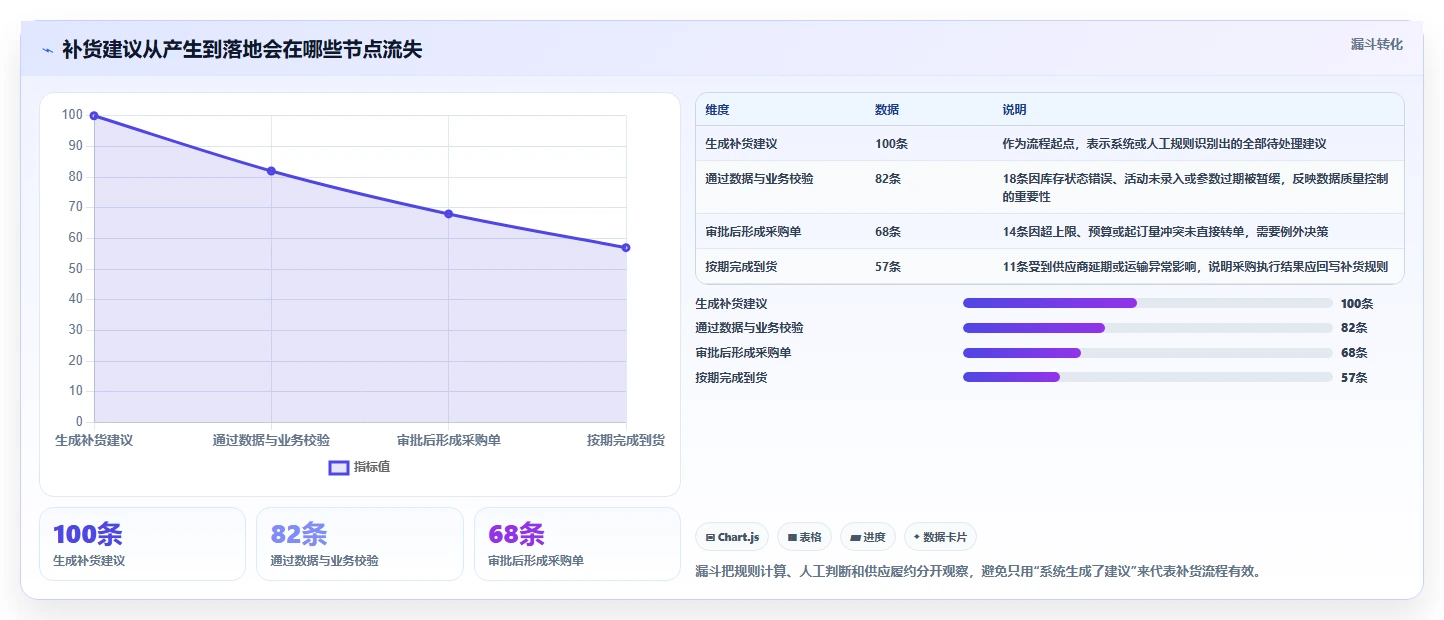This screenshot has height=620, width=1444.
Task: Click the funnel title icon beside the heading
Action: (47, 50)
